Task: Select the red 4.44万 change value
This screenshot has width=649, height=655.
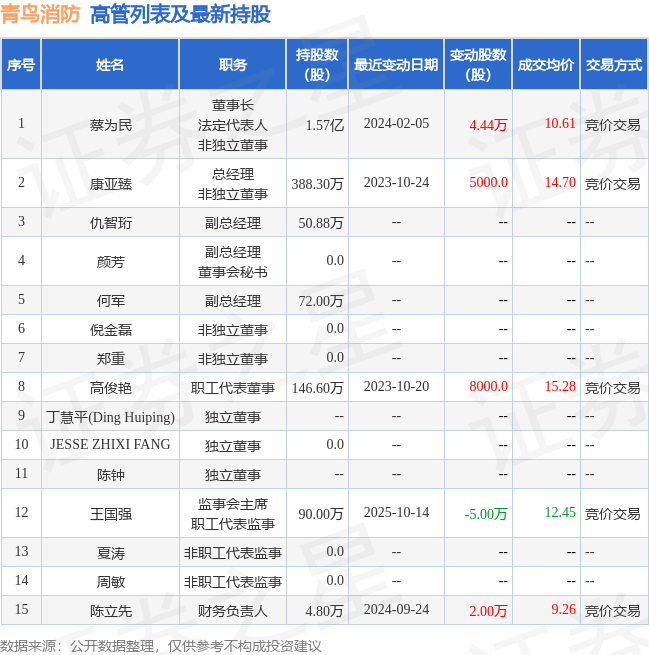Action: pos(488,125)
